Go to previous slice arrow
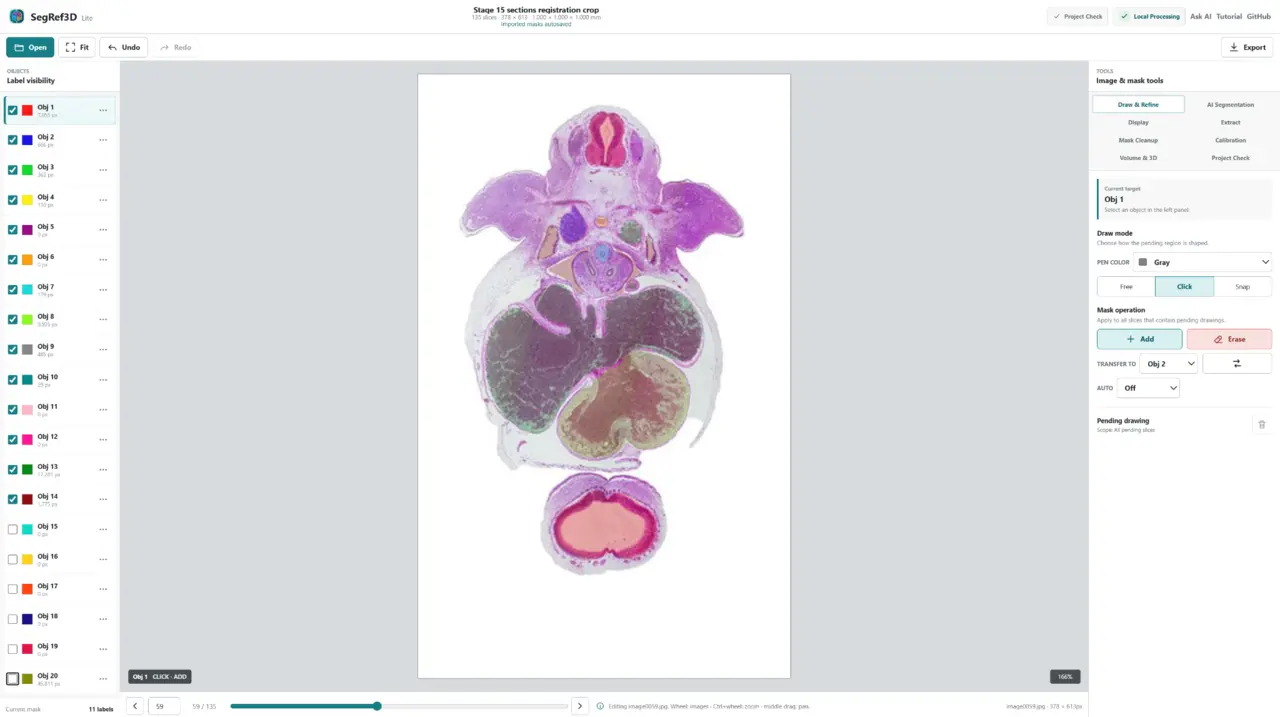Viewport: 1280px width, 717px height. [x=136, y=706]
